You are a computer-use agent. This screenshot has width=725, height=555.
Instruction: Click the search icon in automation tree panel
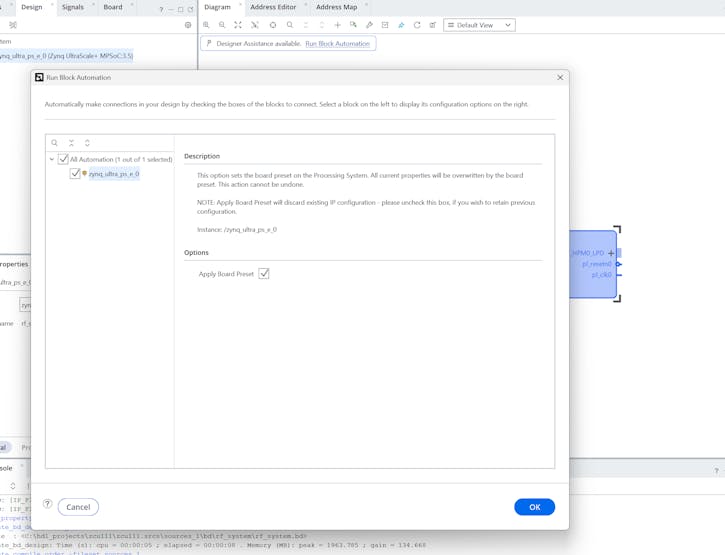[x=55, y=143]
